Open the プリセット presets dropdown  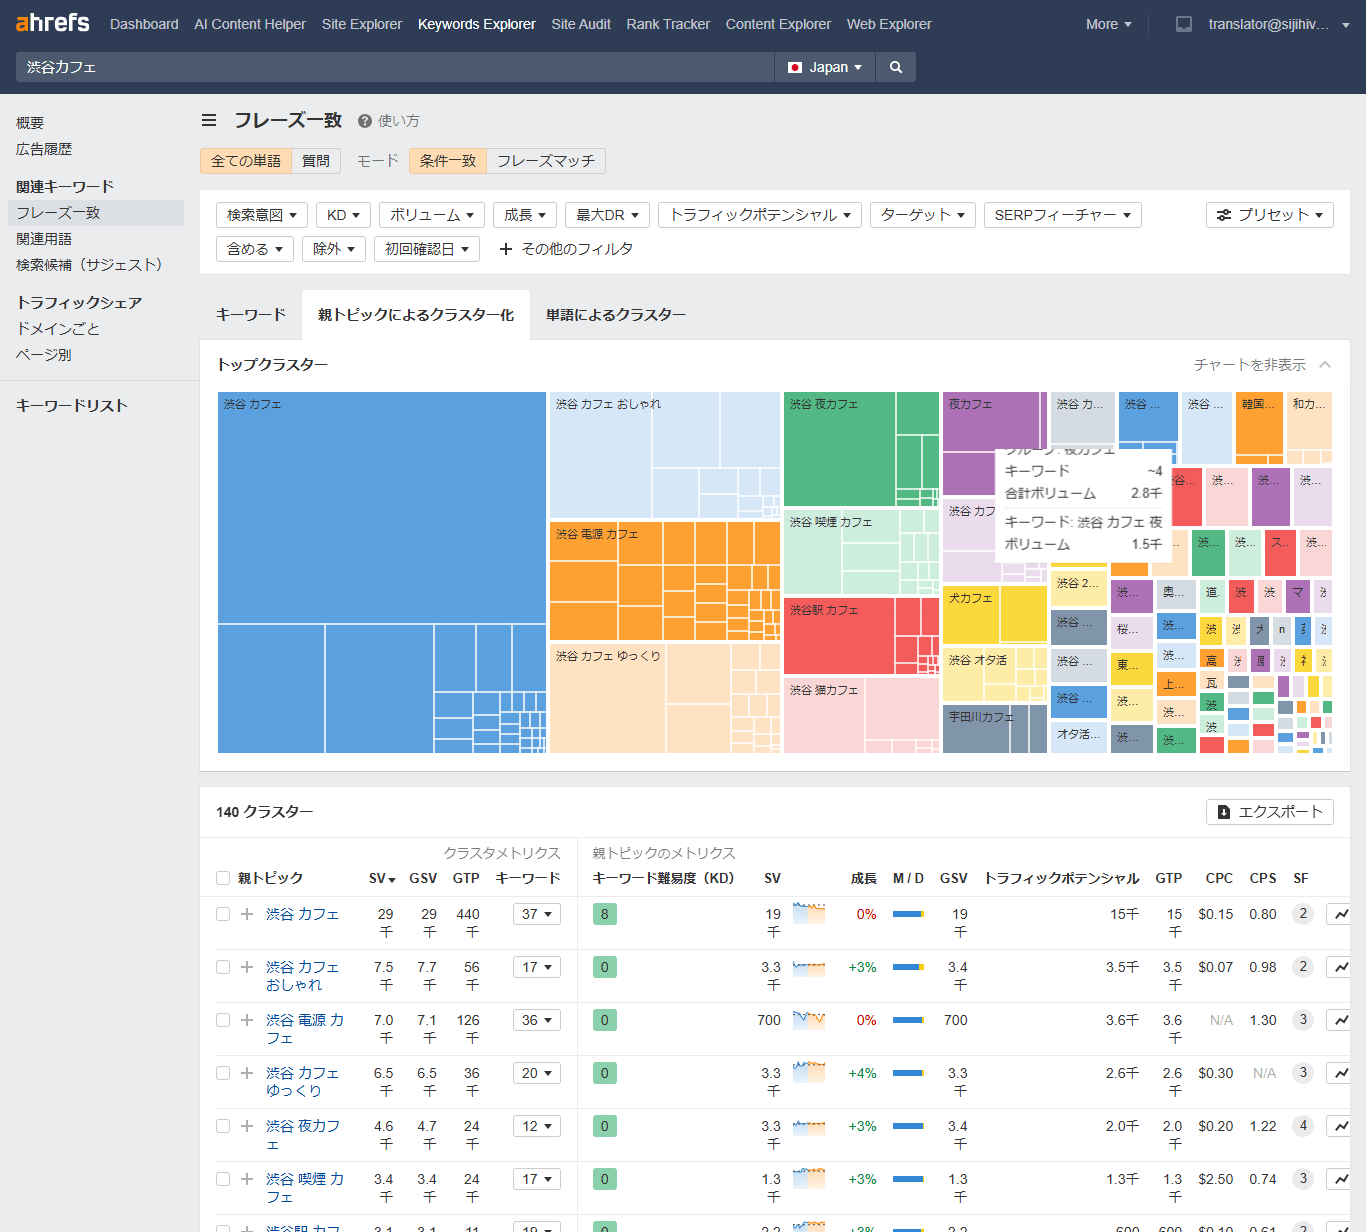click(x=1269, y=215)
